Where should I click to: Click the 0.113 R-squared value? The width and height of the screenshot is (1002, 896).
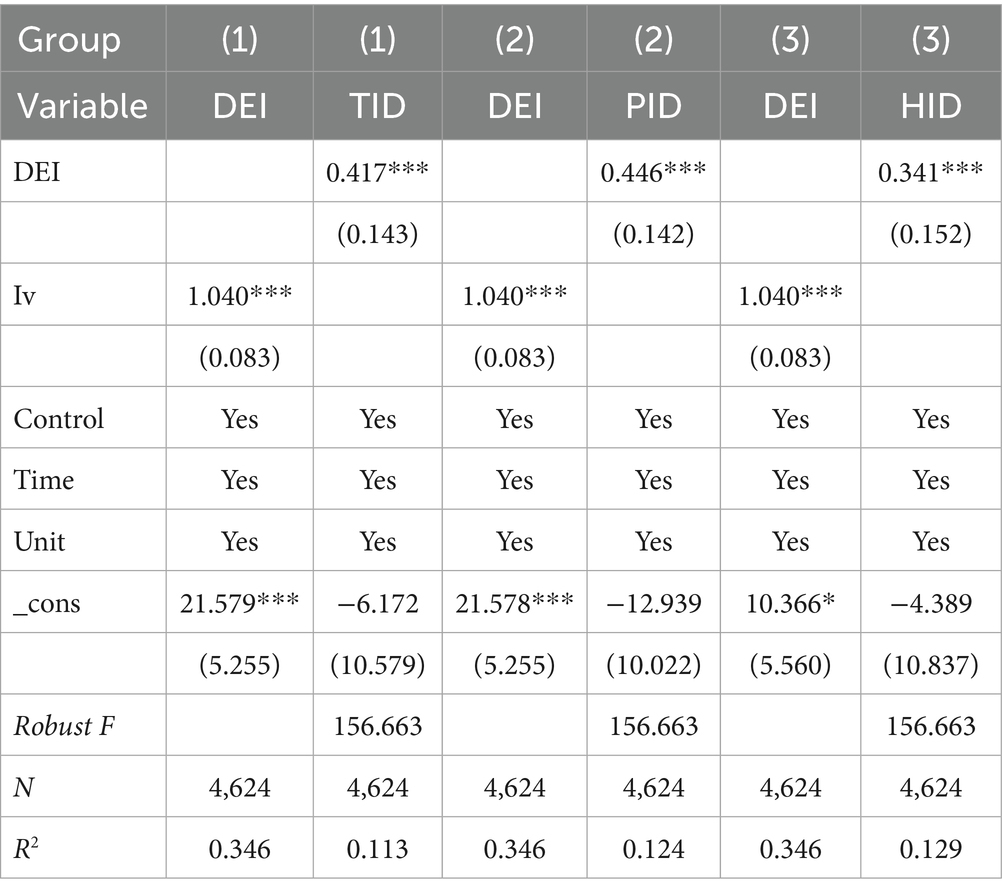pyautogui.click(x=378, y=849)
